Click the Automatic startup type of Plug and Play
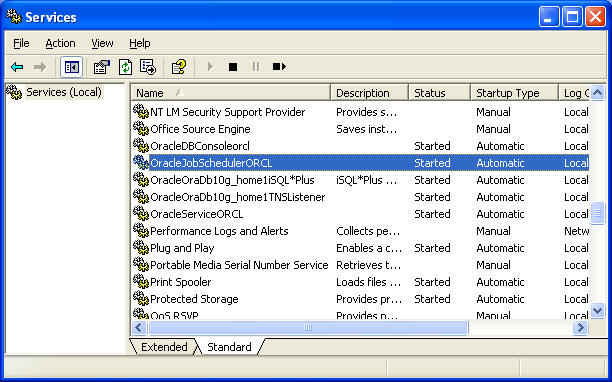The image size is (612, 382). (500, 248)
